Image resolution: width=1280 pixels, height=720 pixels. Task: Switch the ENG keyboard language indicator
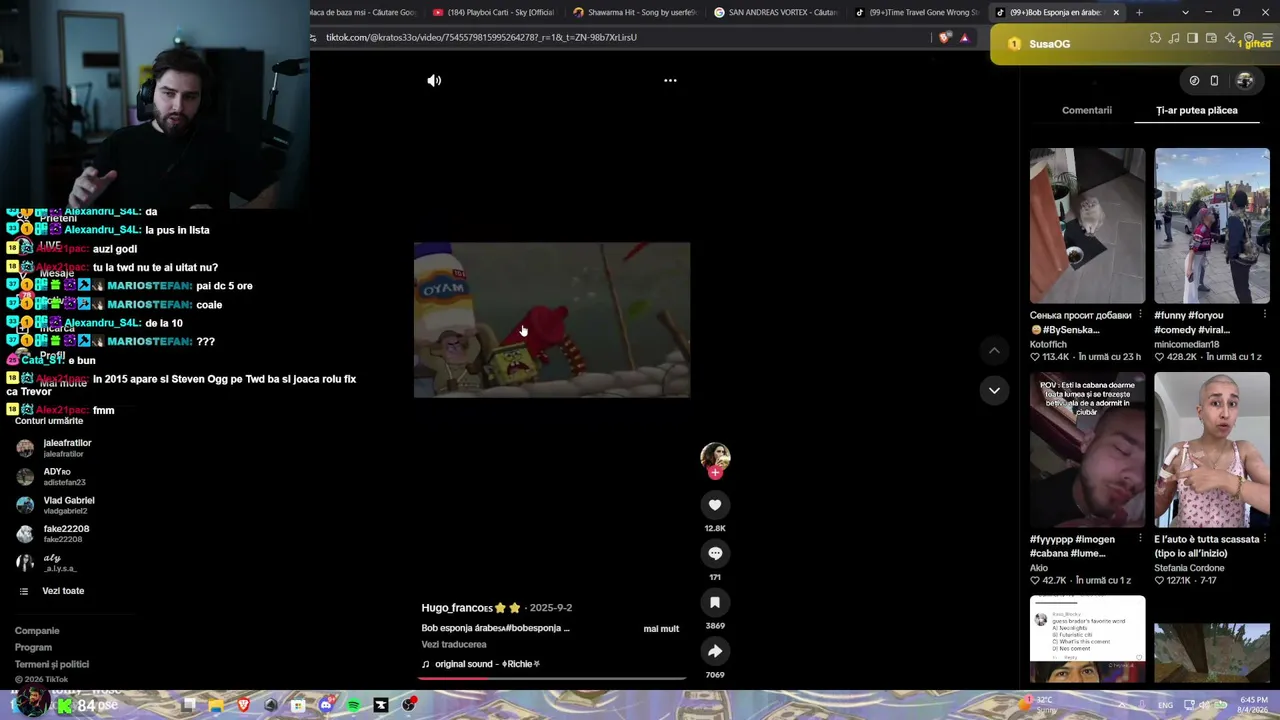click(x=1165, y=705)
